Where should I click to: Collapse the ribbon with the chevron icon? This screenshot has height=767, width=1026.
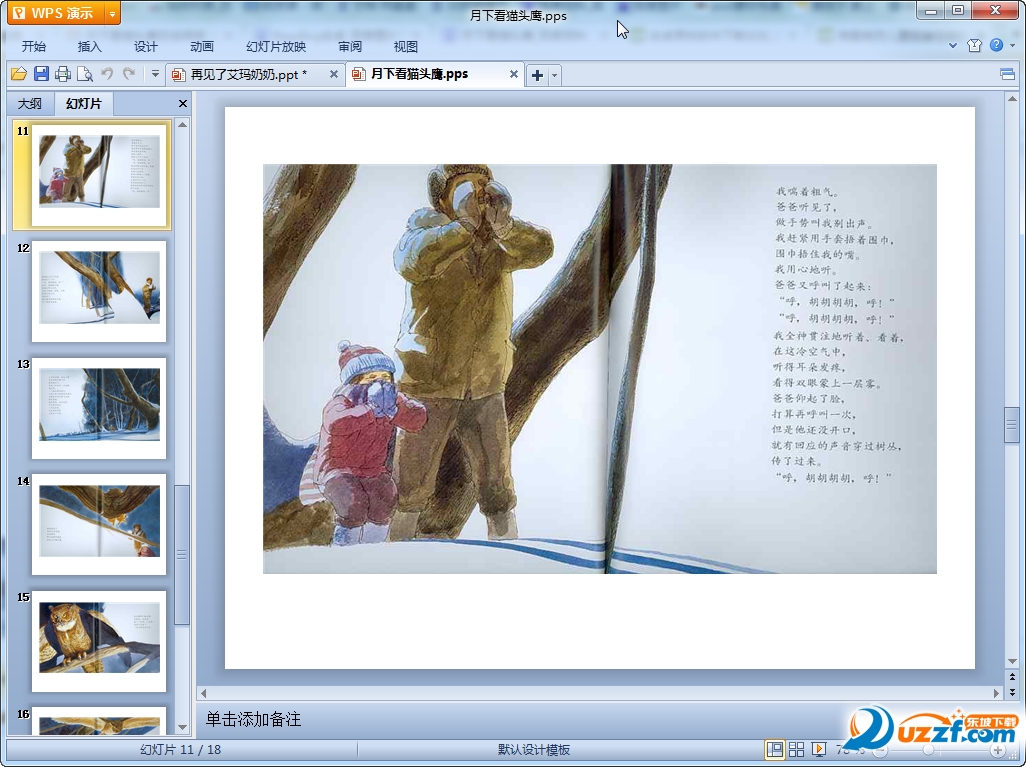click(953, 46)
